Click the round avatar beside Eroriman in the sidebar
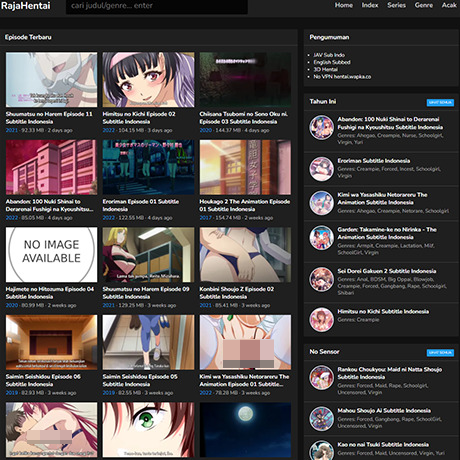 click(321, 169)
